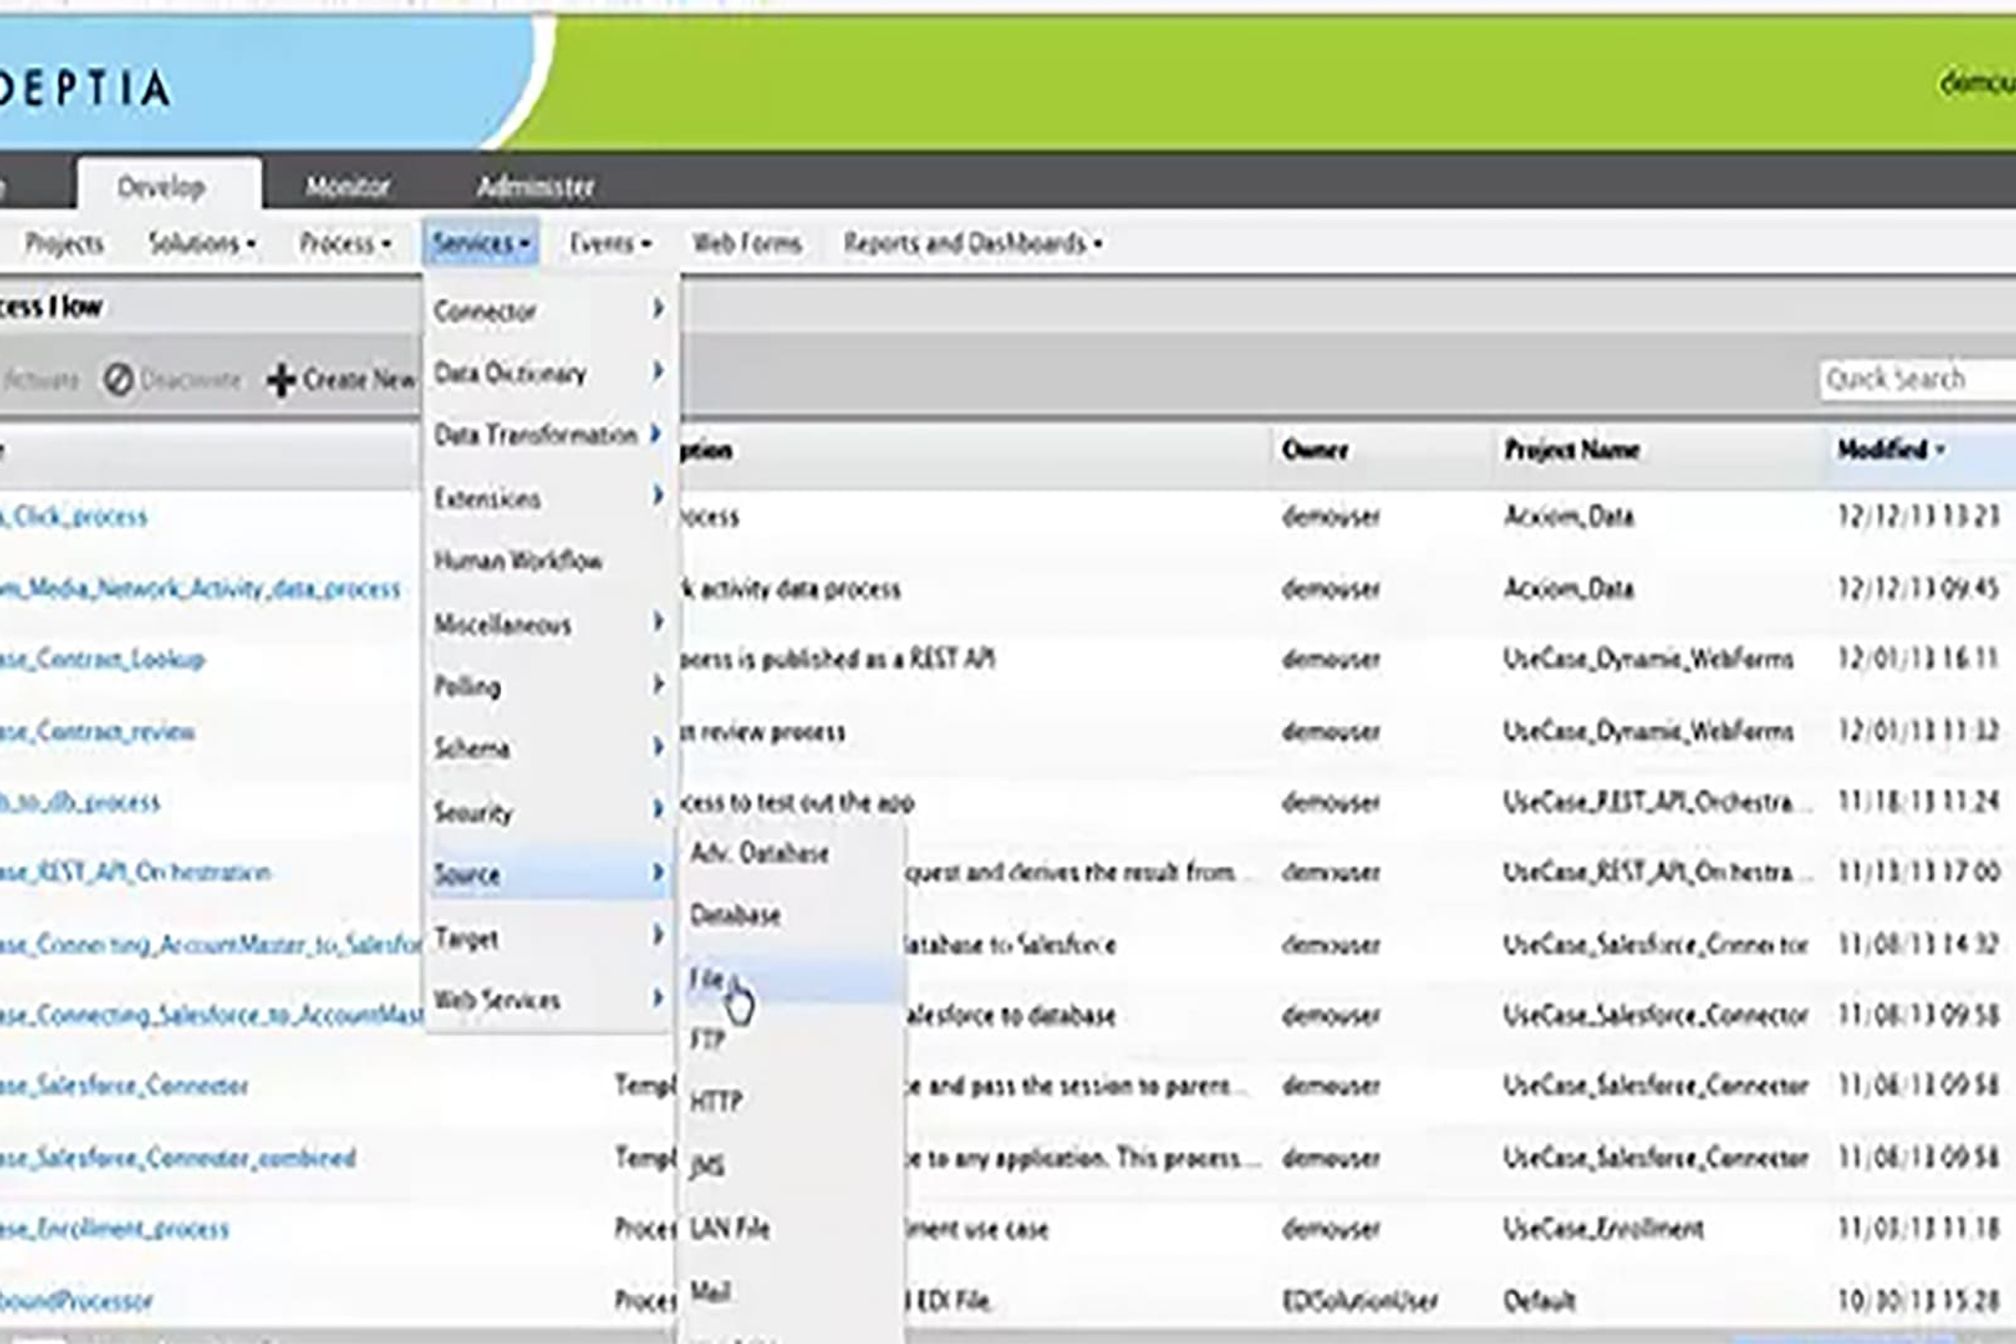Expand the Connector submenu arrow

tap(657, 309)
